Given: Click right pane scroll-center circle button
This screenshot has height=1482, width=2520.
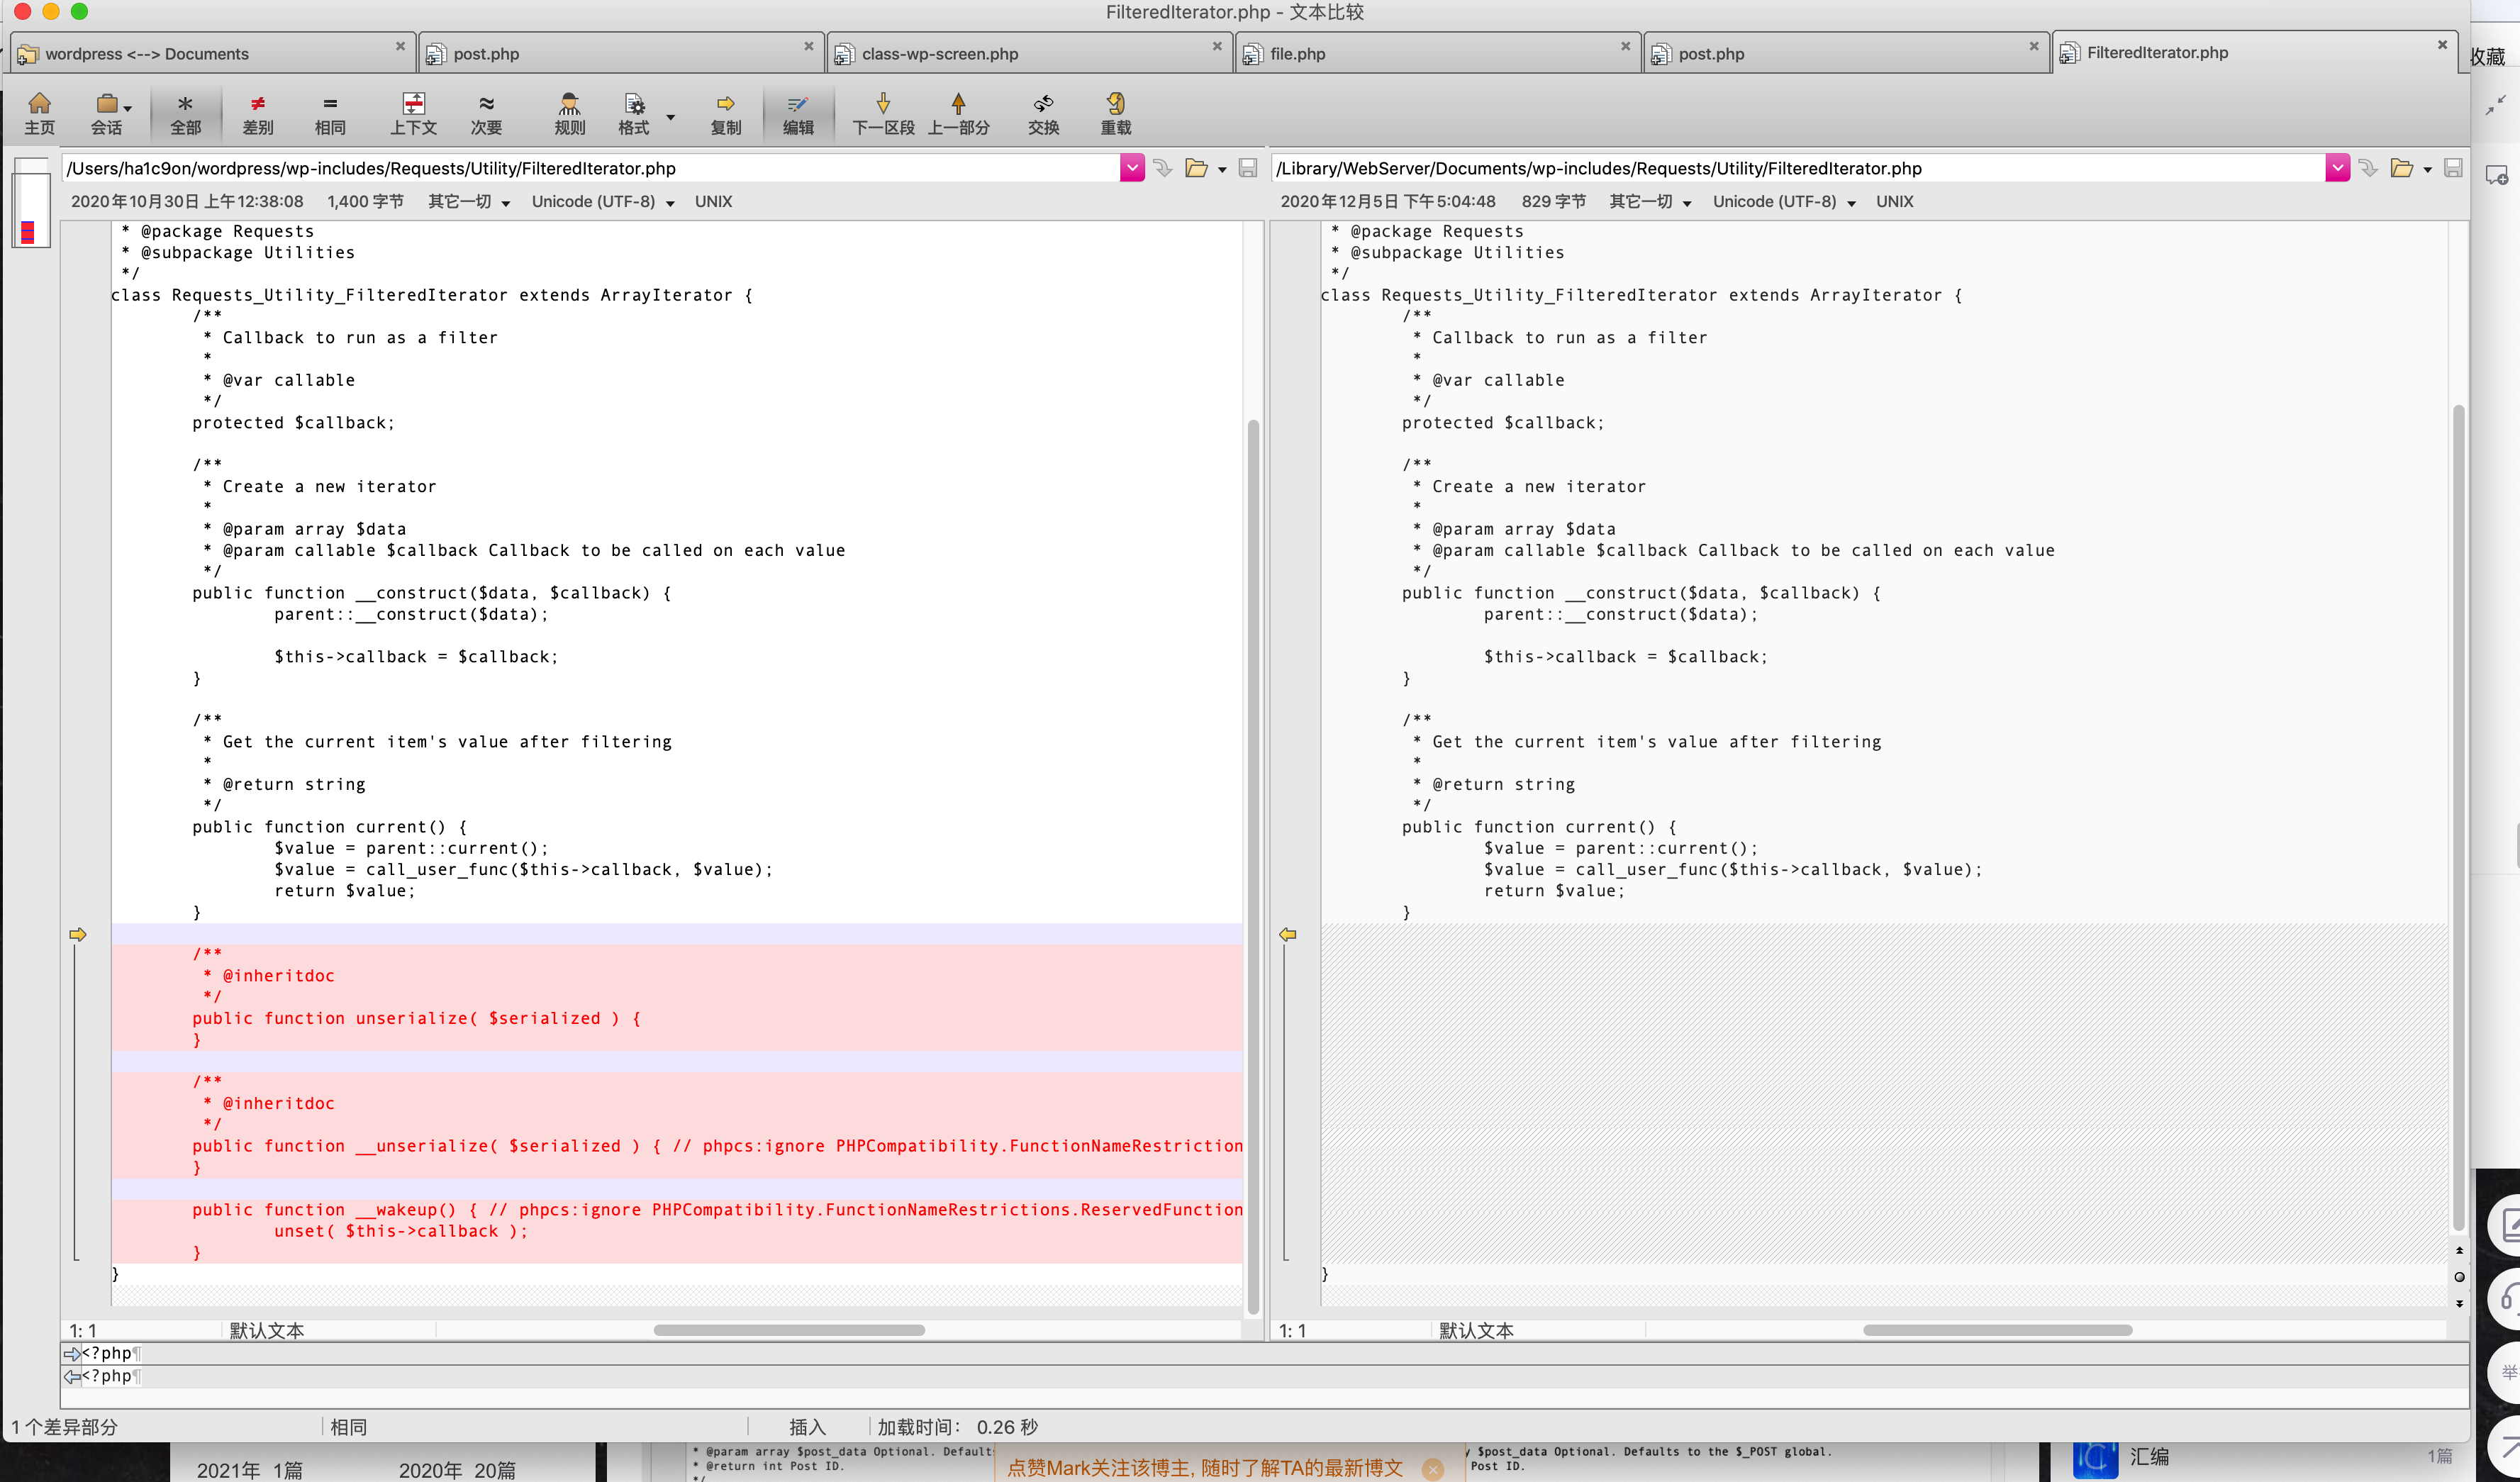Looking at the screenshot, I should click(x=2459, y=1277).
